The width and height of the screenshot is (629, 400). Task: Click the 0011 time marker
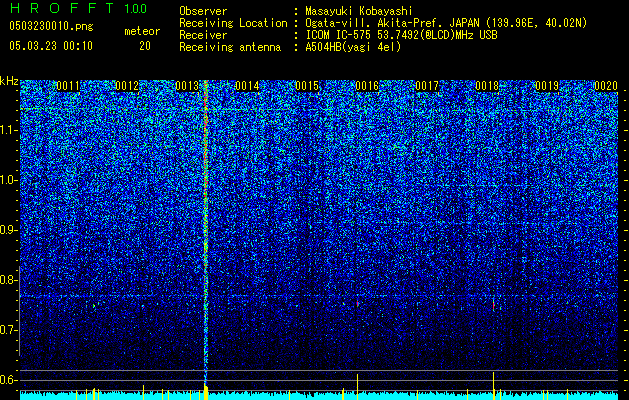(x=68, y=86)
